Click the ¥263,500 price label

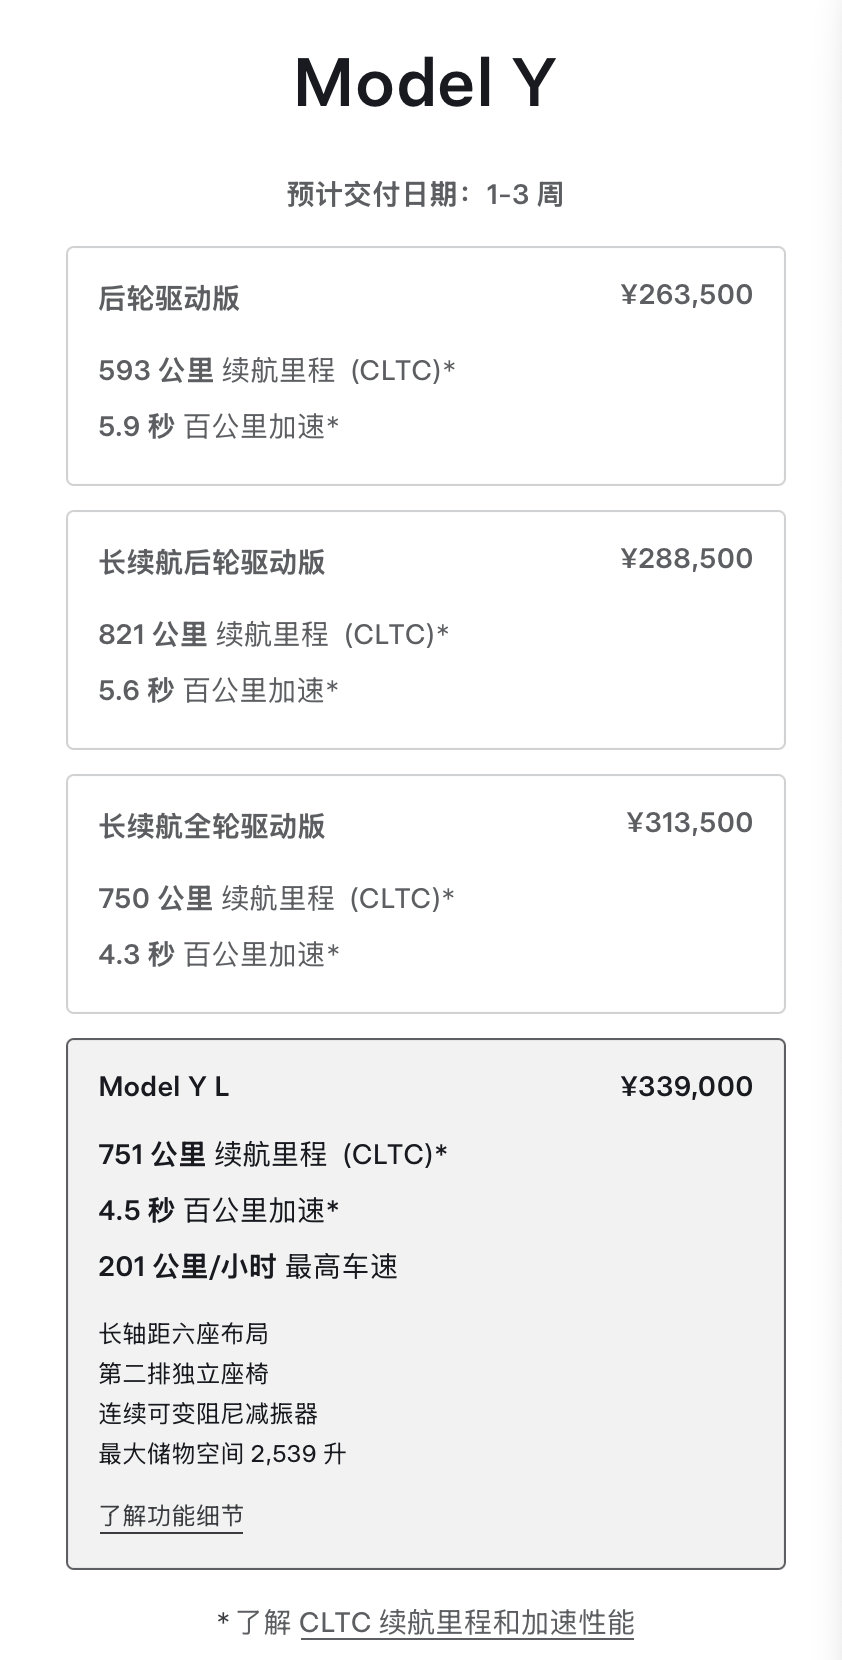point(686,295)
